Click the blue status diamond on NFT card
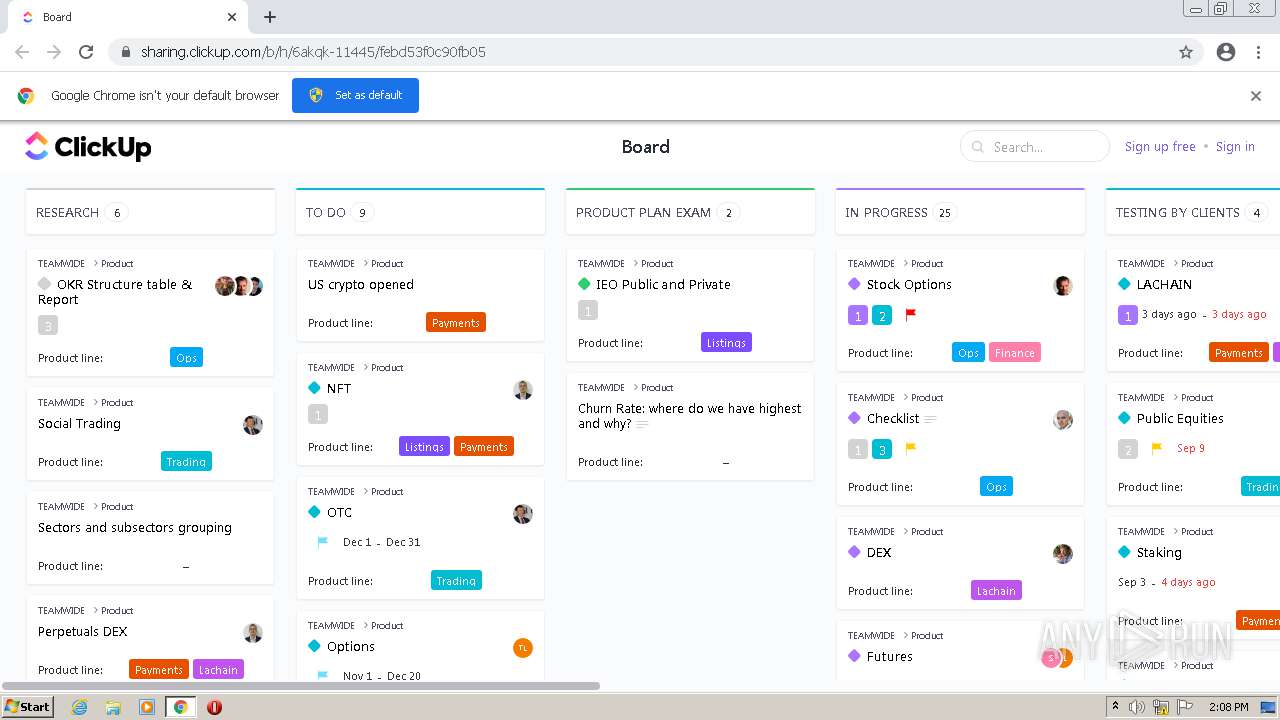This screenshot has height=720, width=1280. [x=314, y=388]
